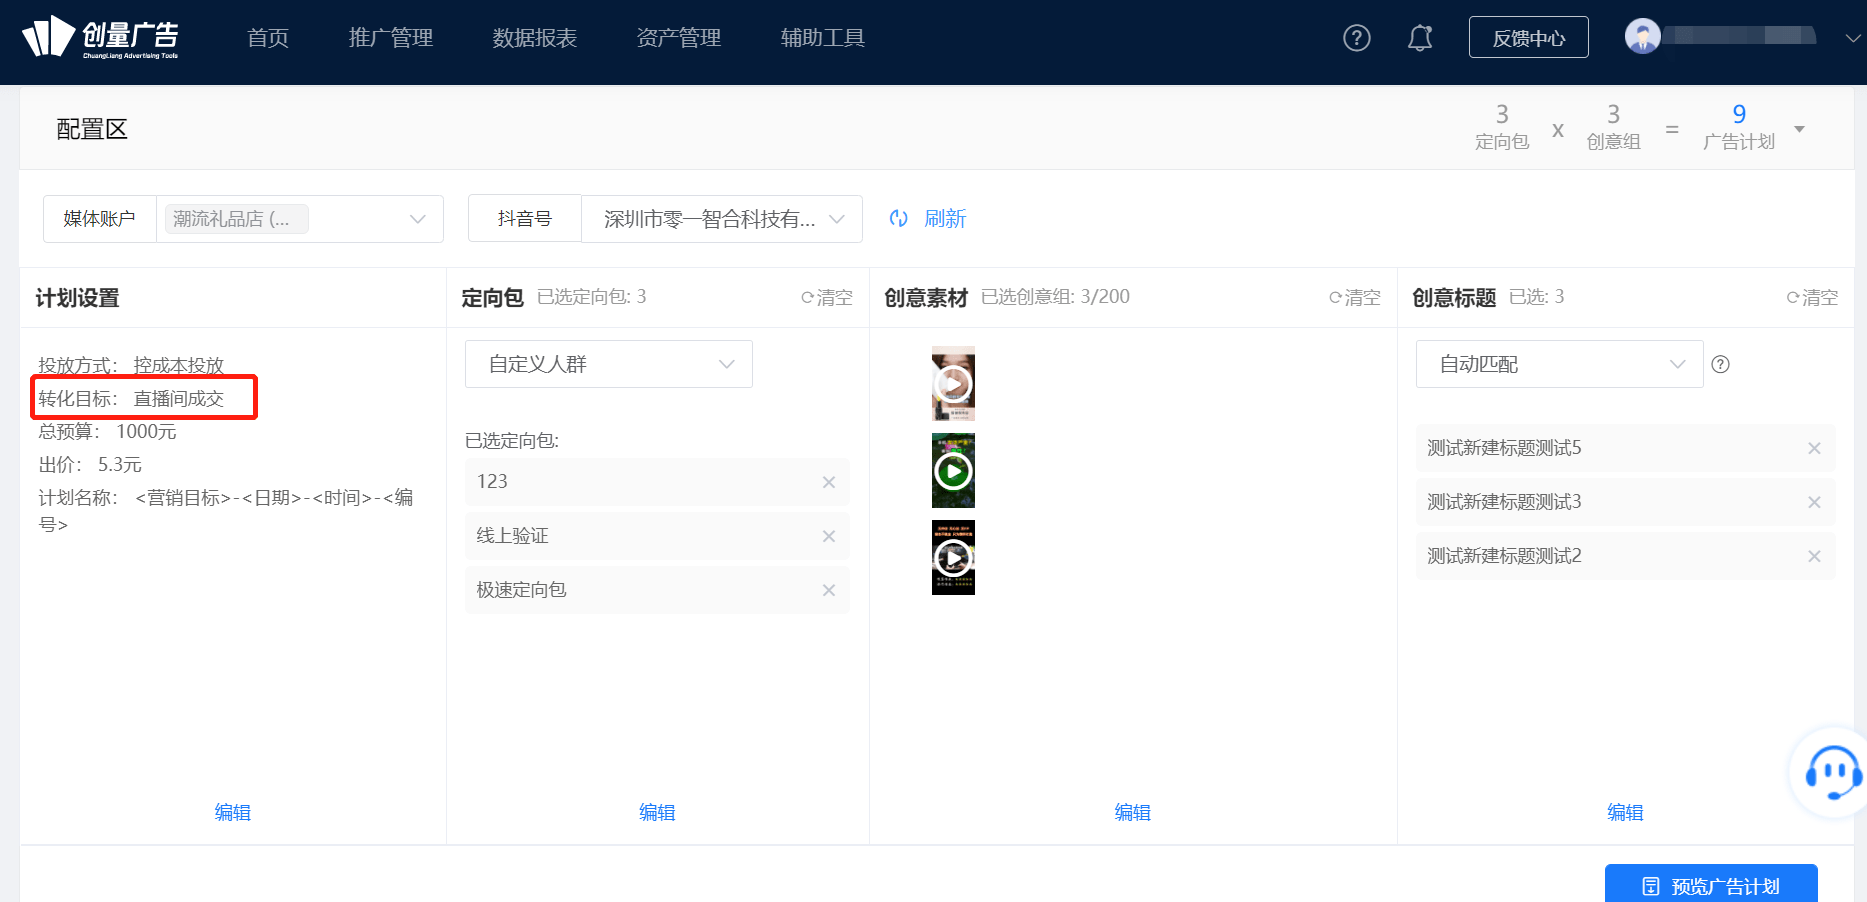Remove the 定向包 named 123

click(828, 482)
